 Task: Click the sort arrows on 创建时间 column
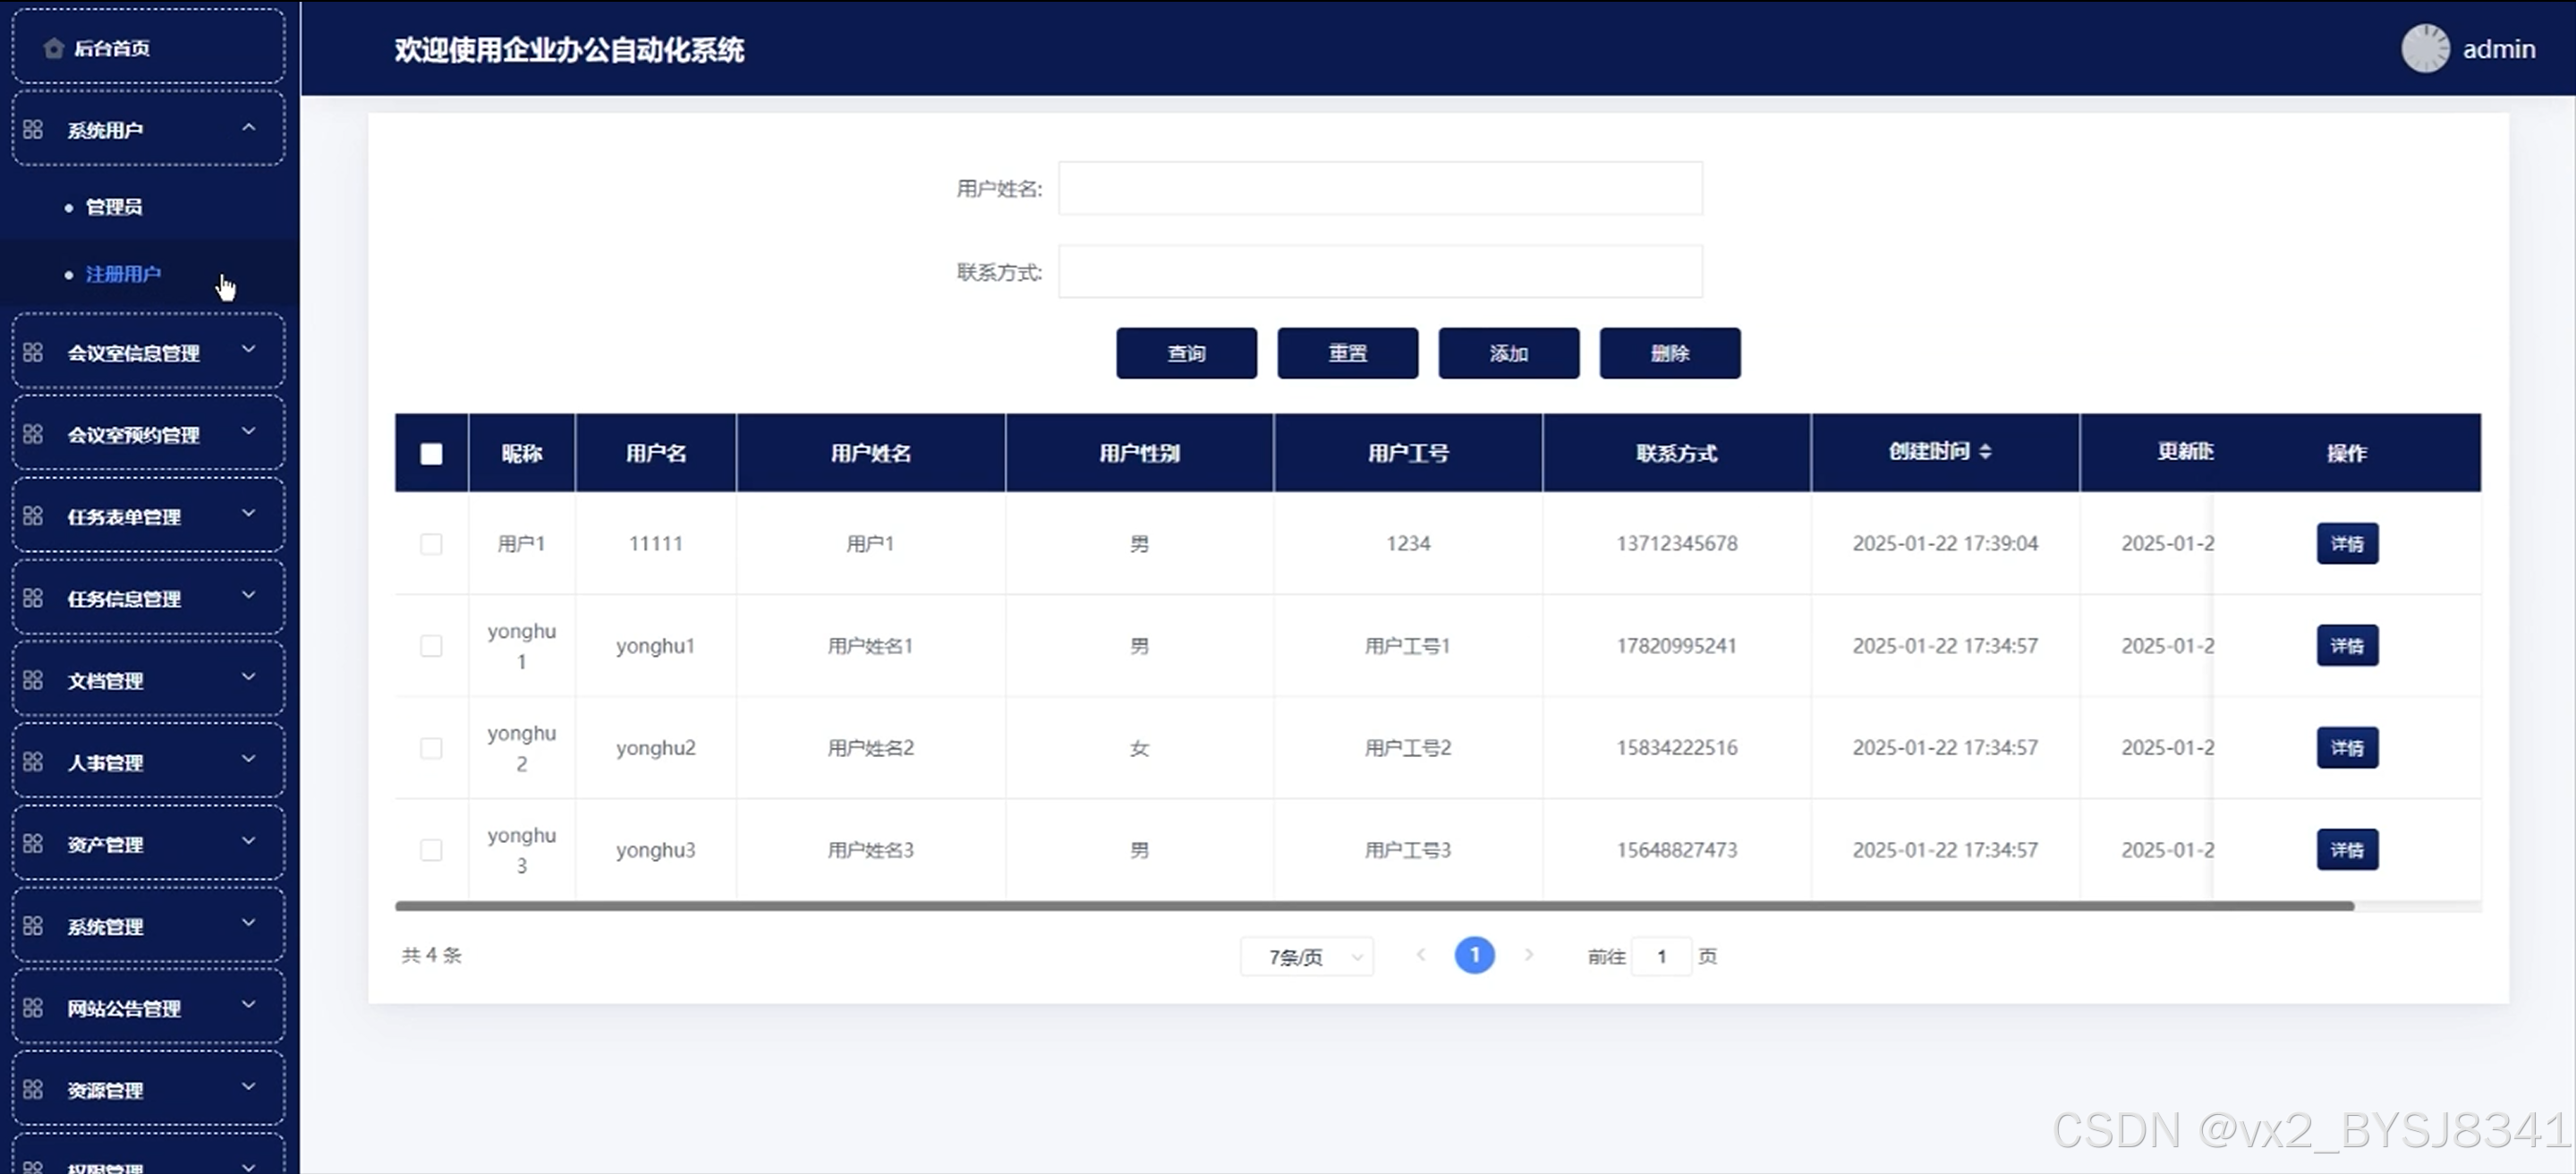pos(1985,452)
